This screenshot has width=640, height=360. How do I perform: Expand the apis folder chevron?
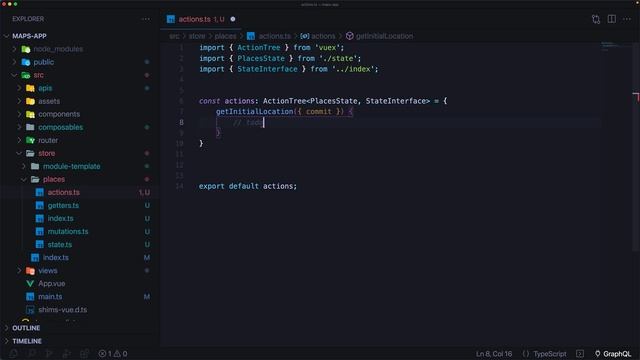tap(19, 88)
